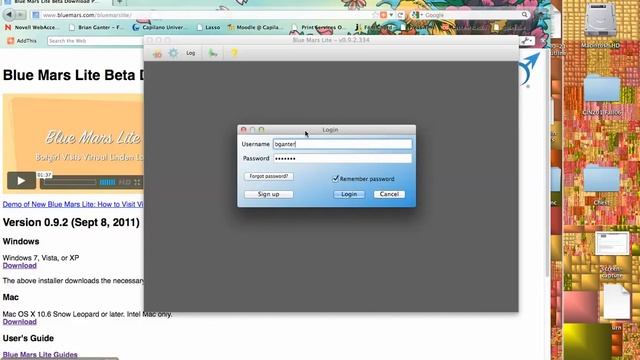
Task: Open the yellow help question mark icon
Action: coord(234,53)
